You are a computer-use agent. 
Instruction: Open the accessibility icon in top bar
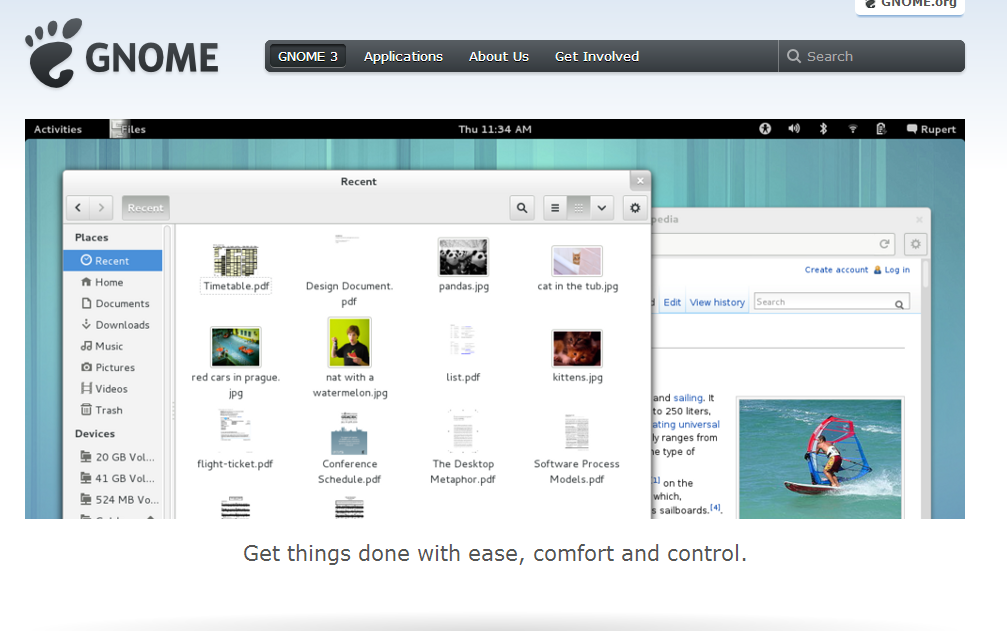click(765, 128)
